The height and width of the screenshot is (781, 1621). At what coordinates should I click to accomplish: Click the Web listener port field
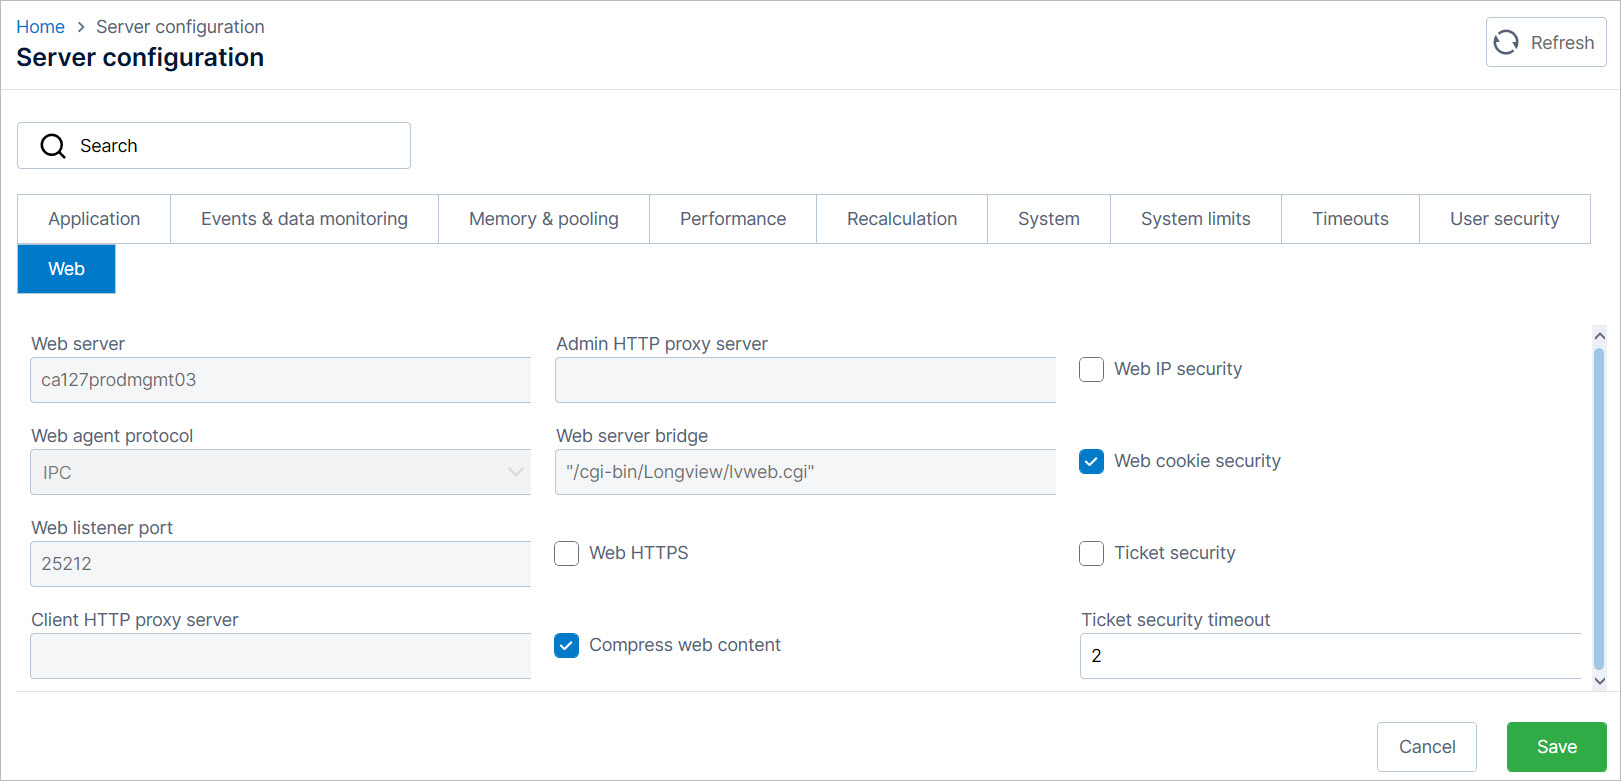[x=281, y=564]
